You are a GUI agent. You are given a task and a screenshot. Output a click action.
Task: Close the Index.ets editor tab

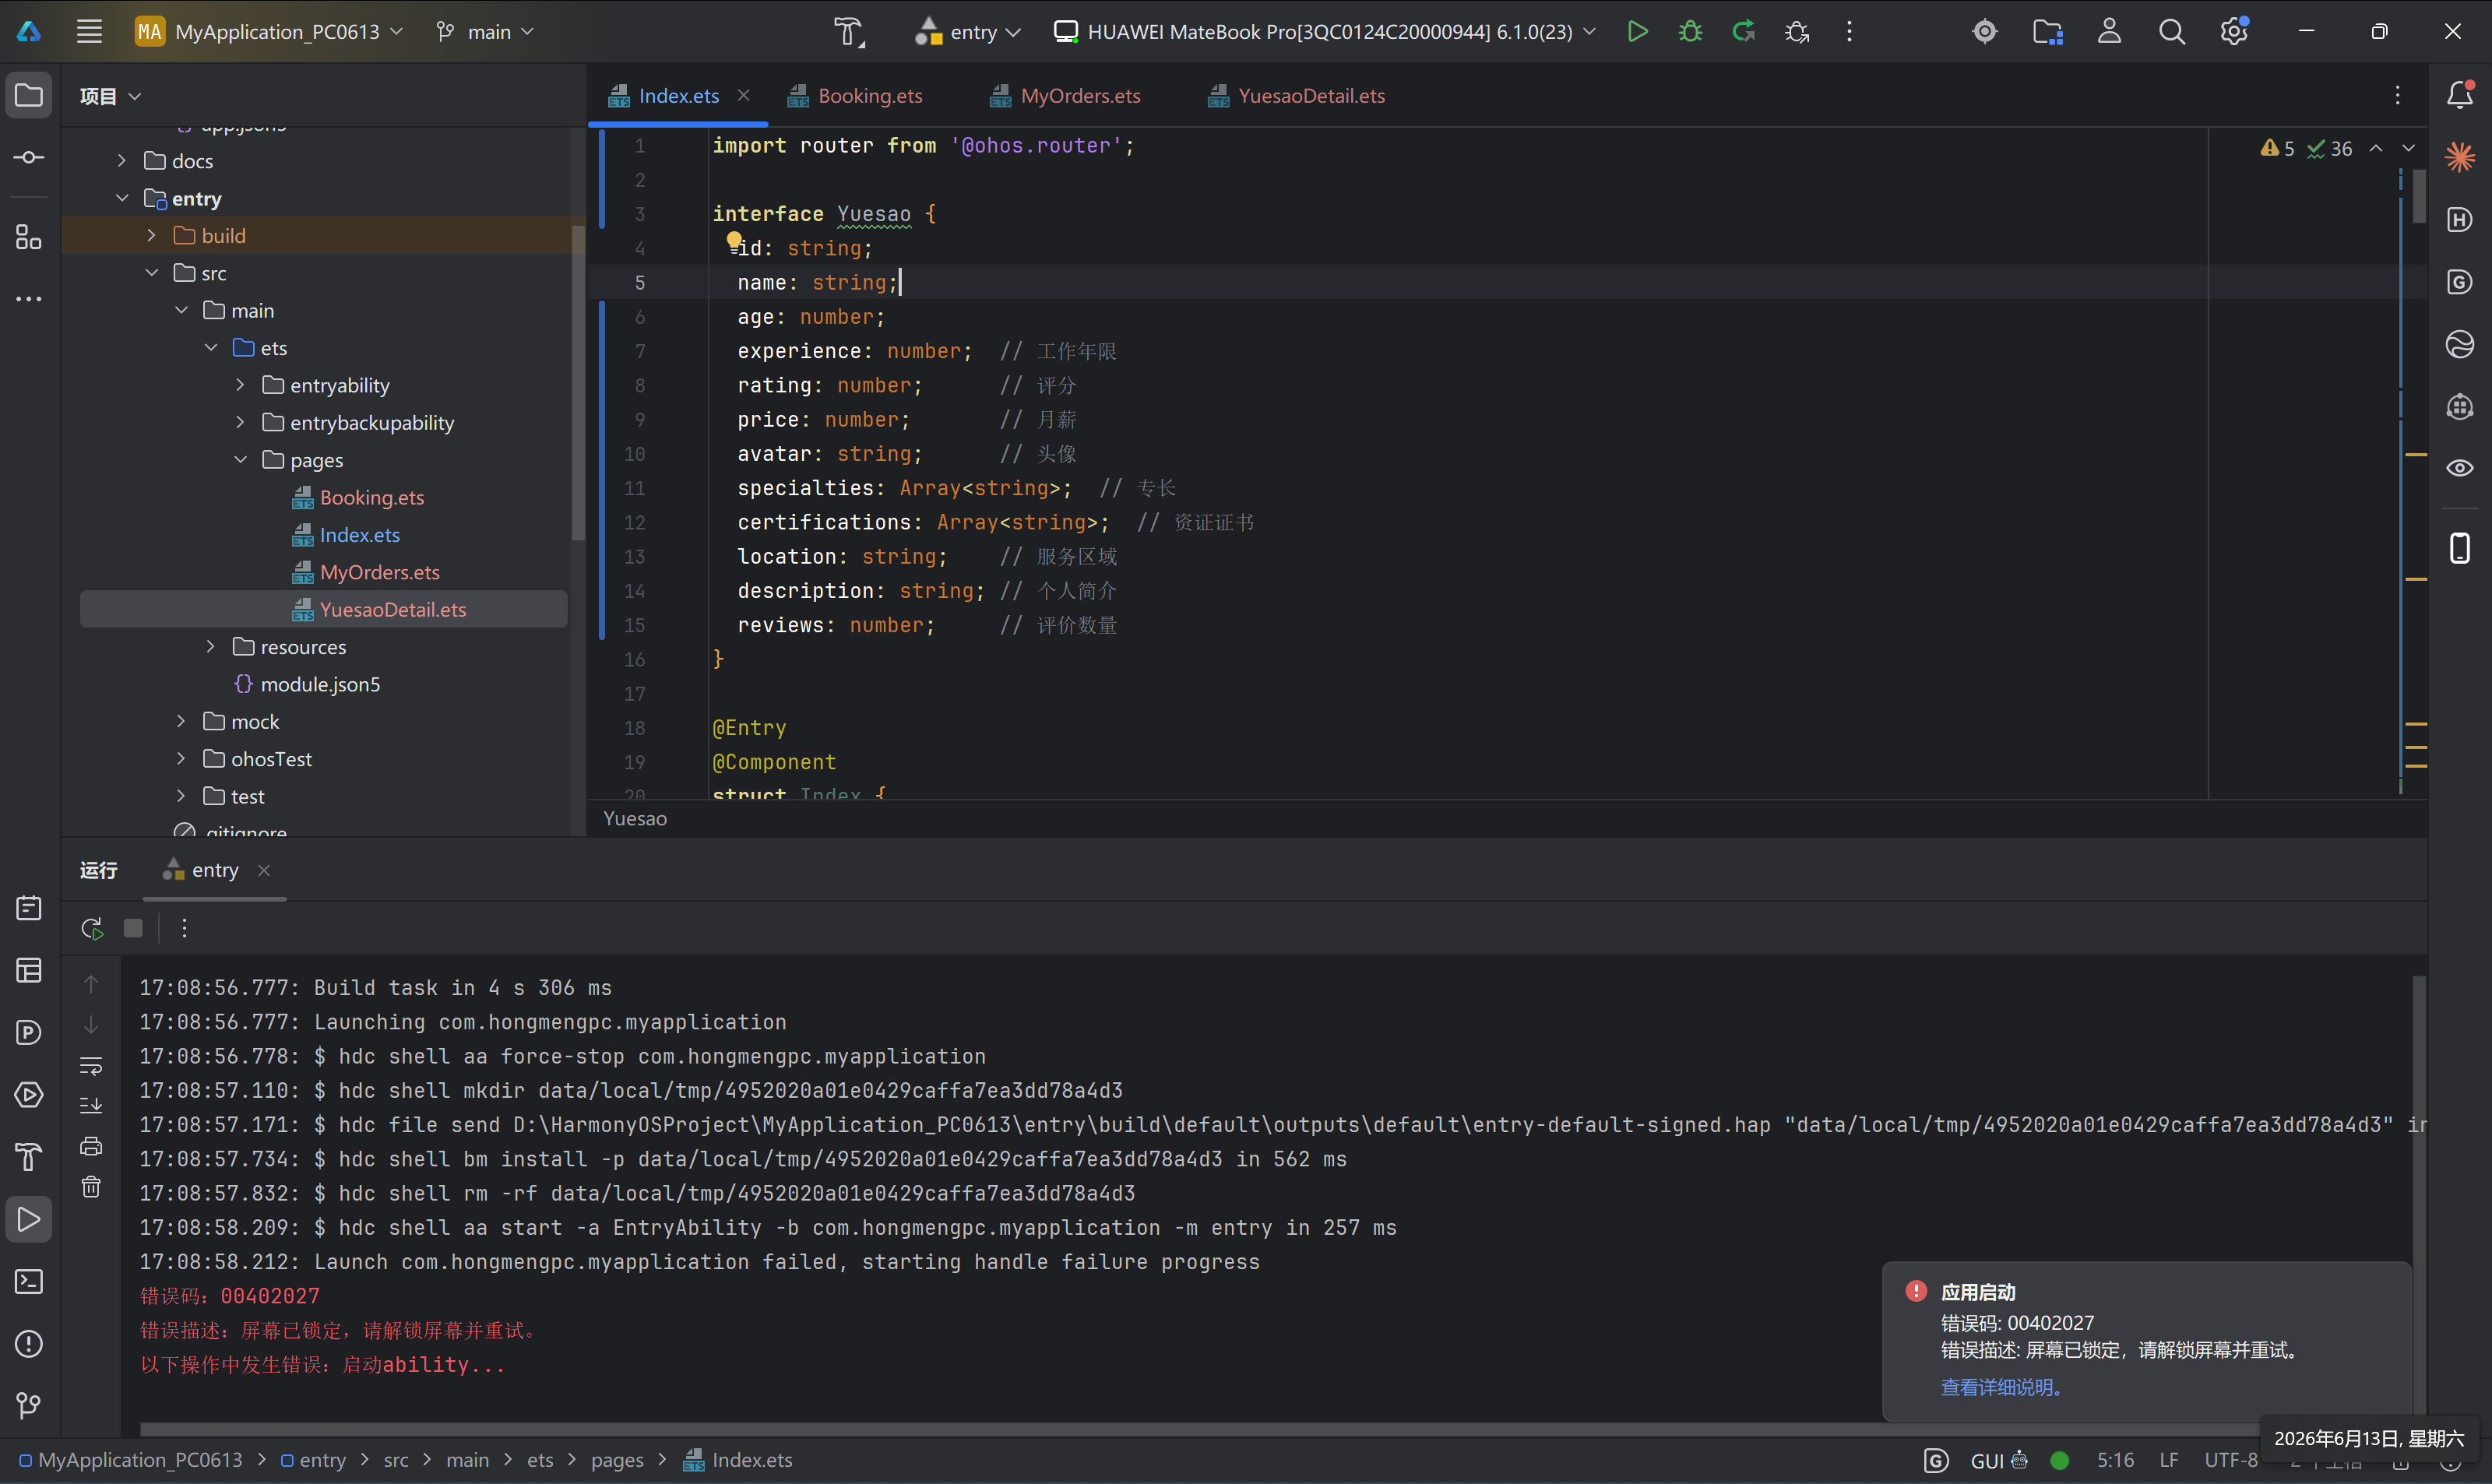pos(744,95)
